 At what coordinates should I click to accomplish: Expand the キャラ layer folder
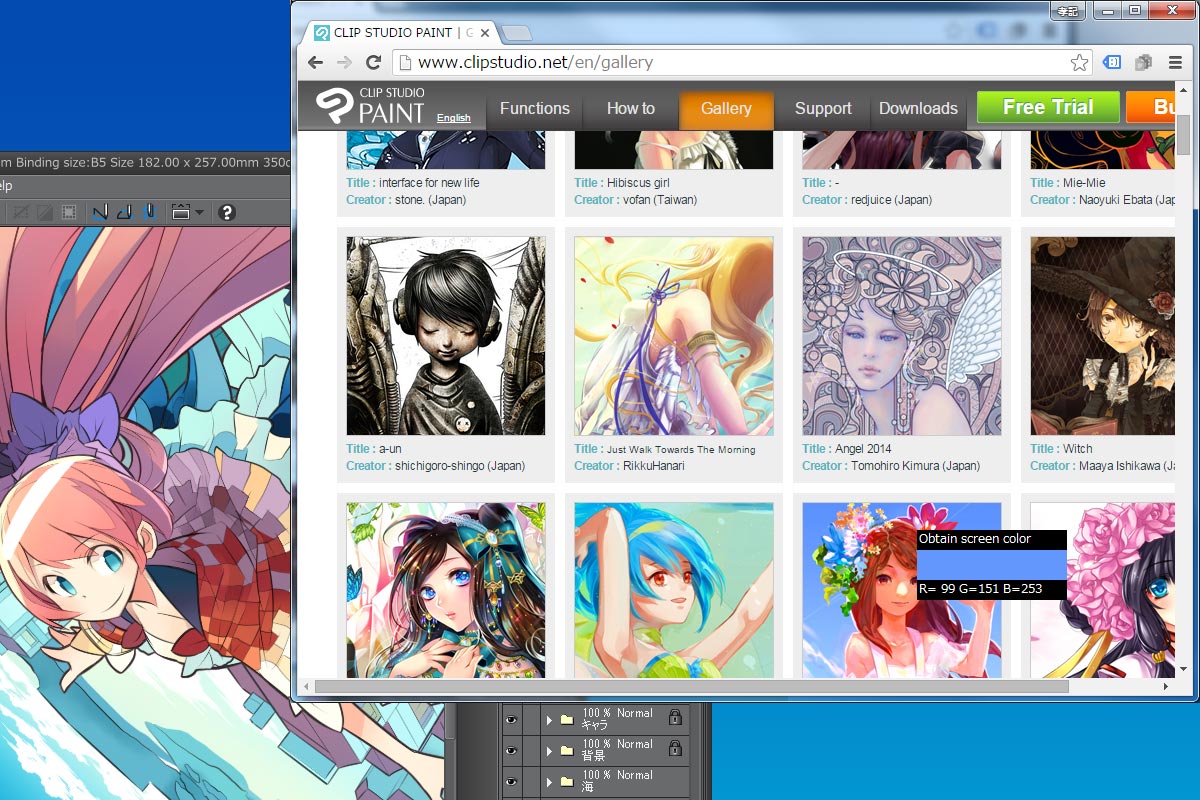pyautogui.click(x=549, y=719)
